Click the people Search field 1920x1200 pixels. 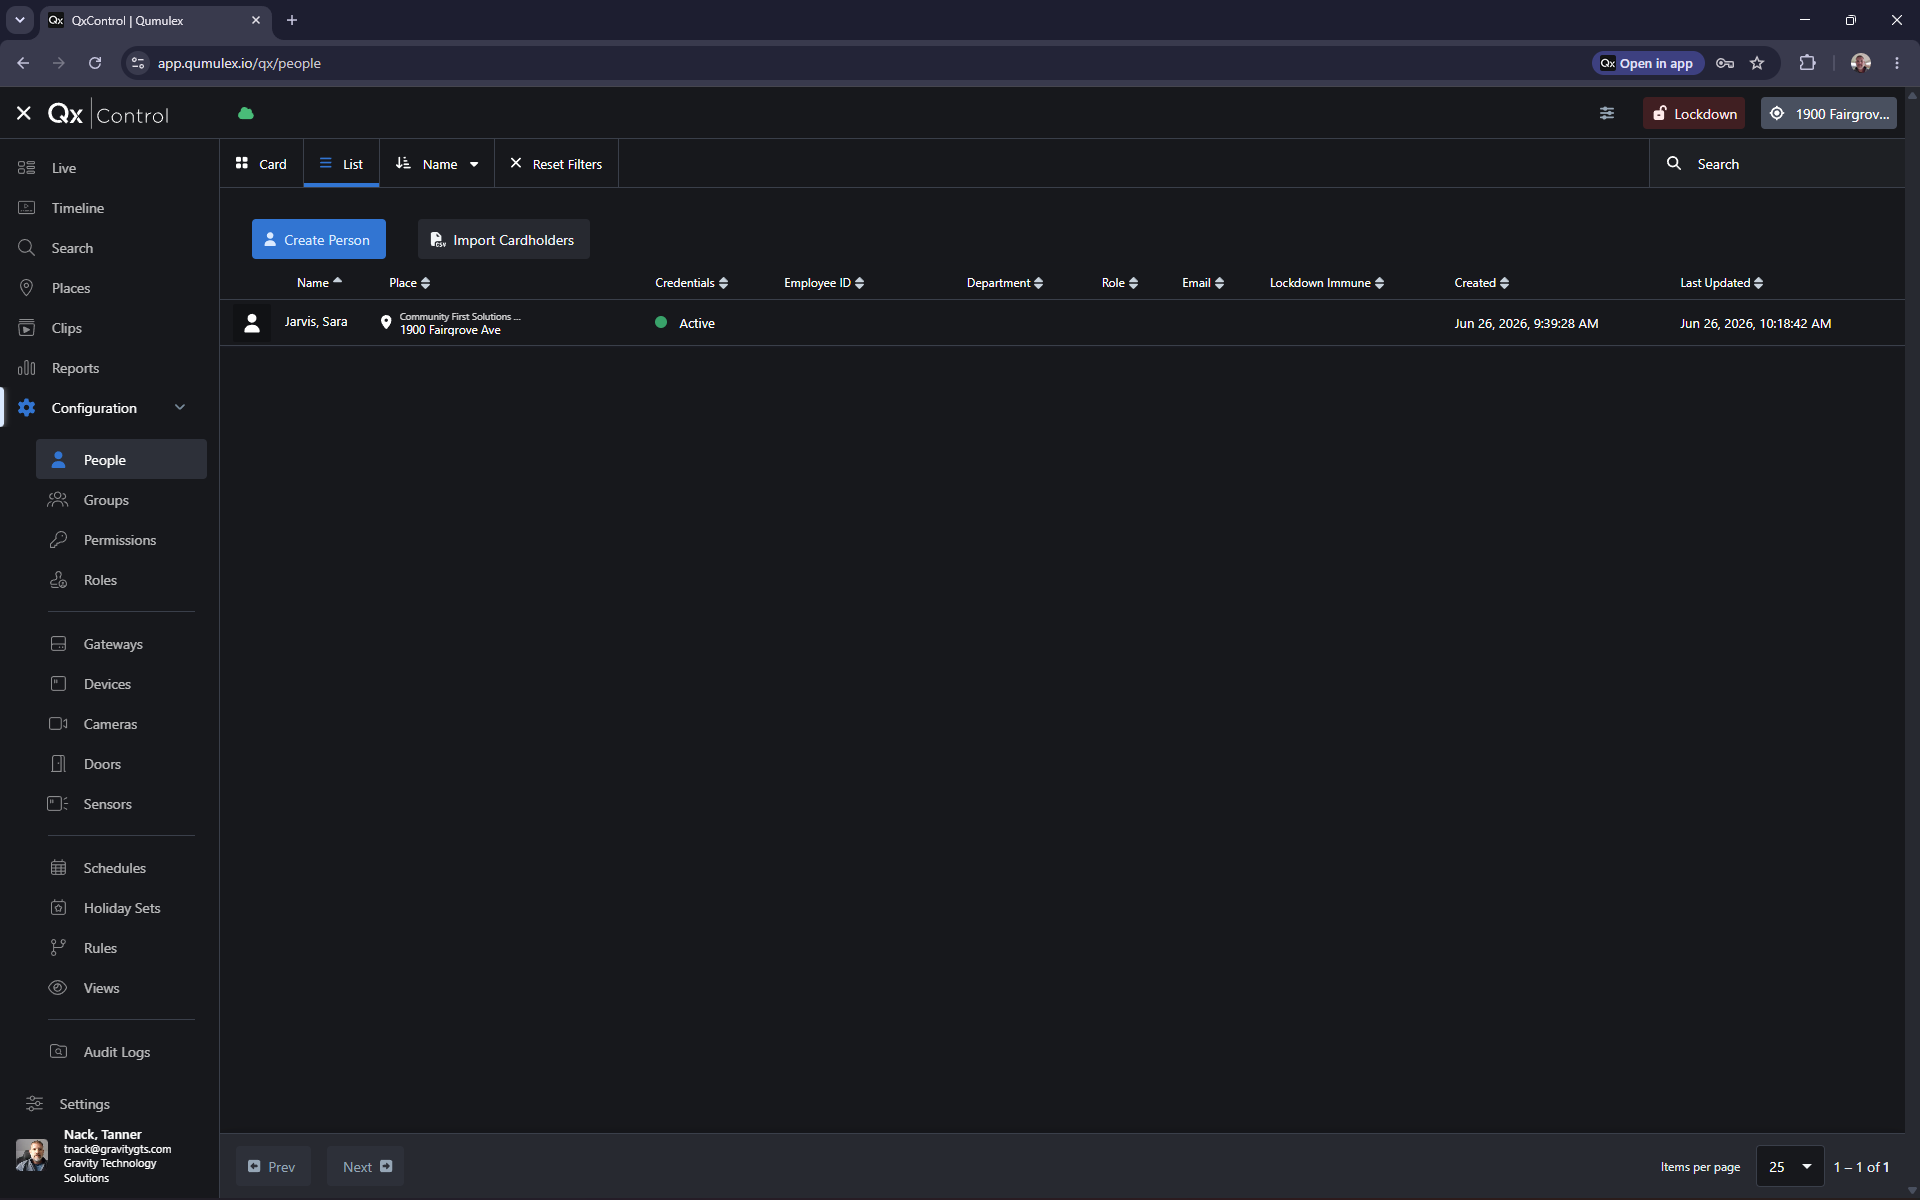[1777, 164]
